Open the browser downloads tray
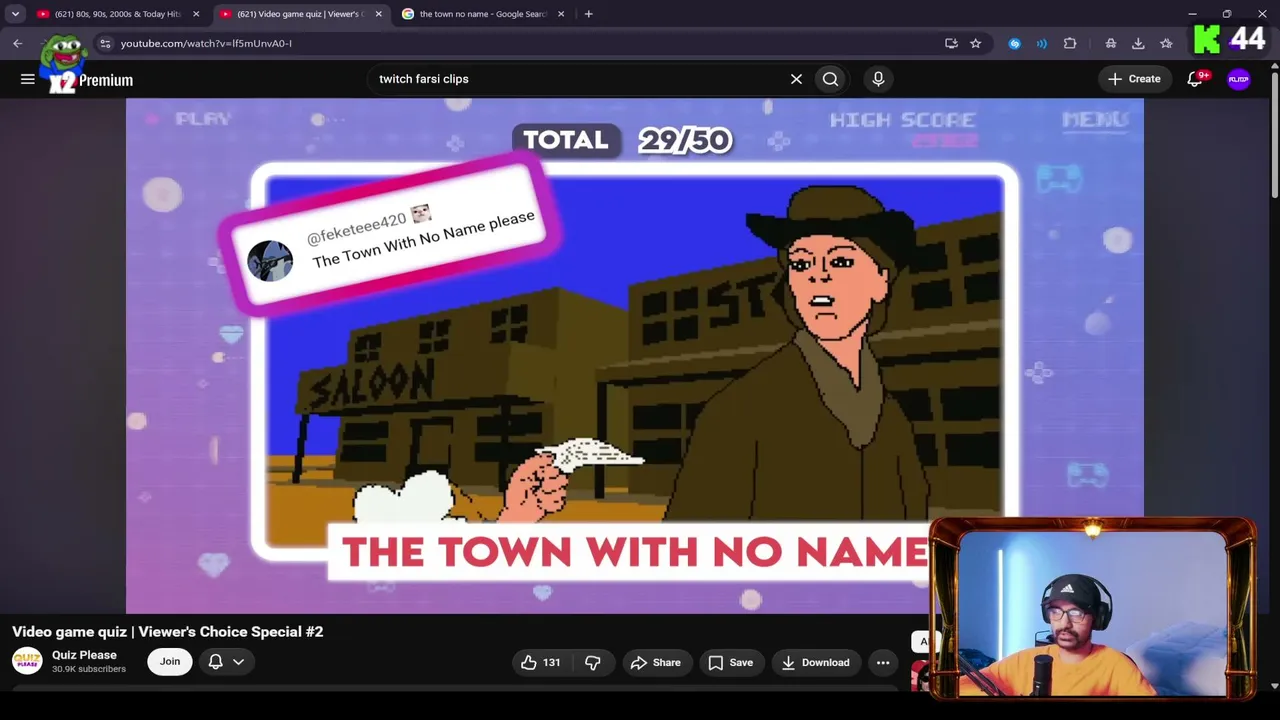 (x=1138, y=43)
